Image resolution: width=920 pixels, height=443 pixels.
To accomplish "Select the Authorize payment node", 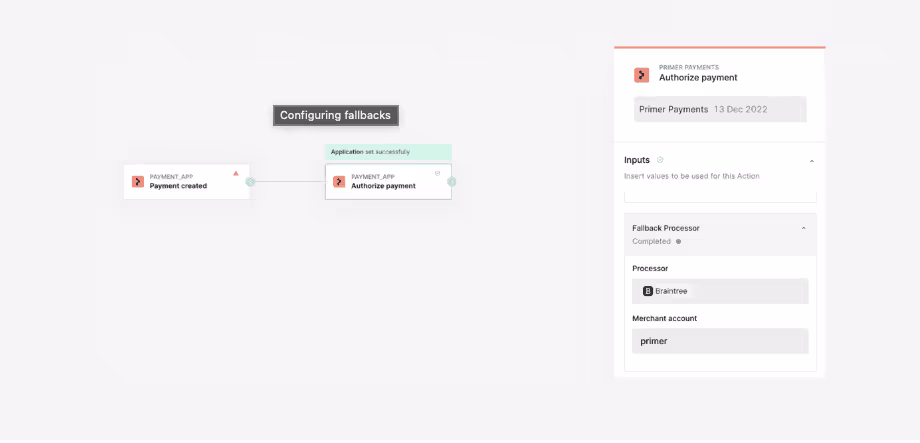I will point(388,182).
